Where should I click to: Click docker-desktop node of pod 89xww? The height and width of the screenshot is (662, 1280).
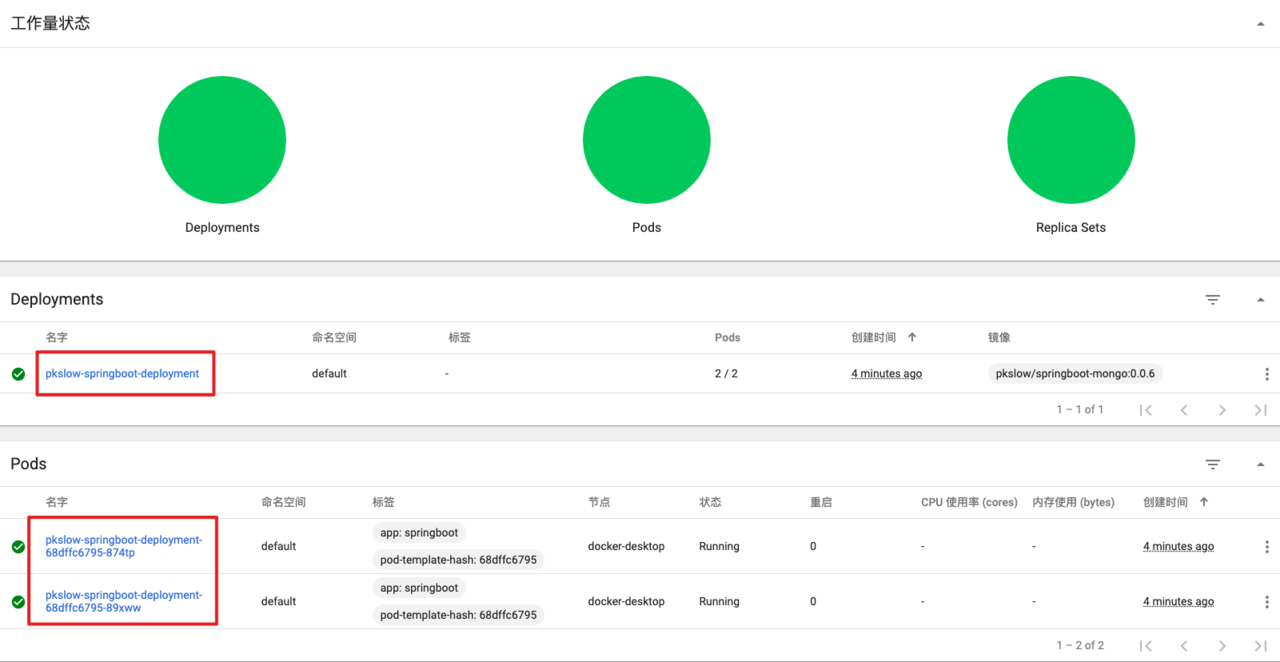coord(626,602)
